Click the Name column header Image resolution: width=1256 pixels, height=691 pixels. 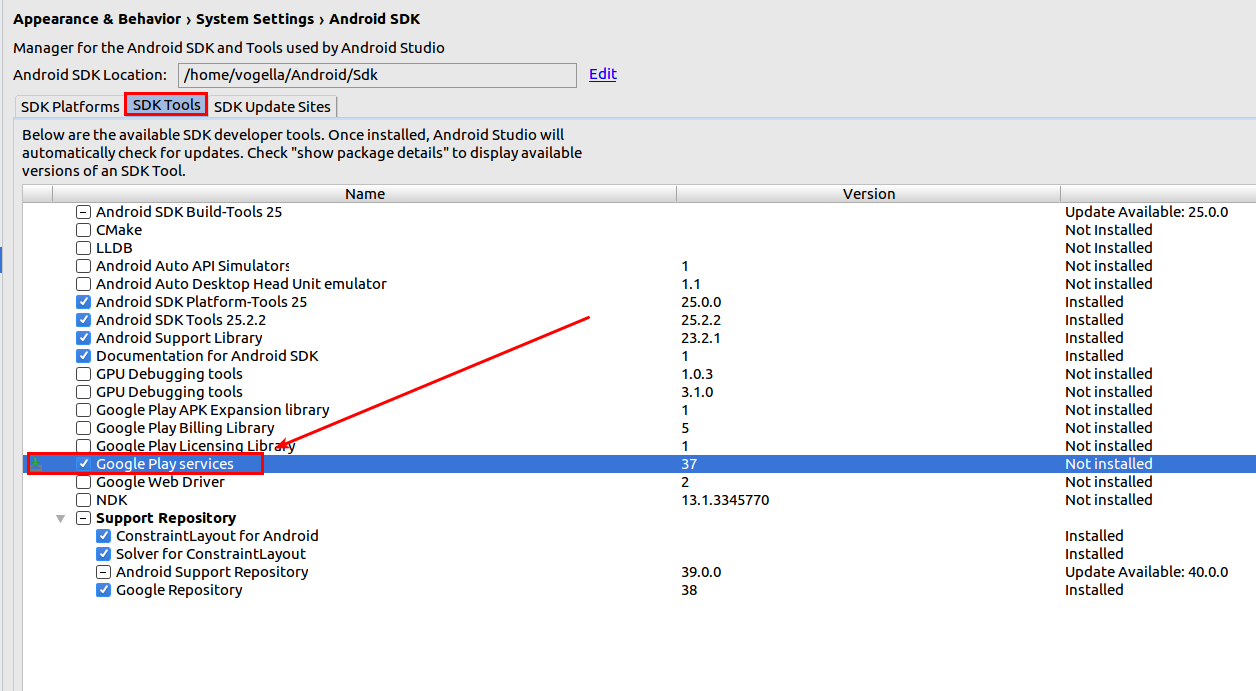365,194
